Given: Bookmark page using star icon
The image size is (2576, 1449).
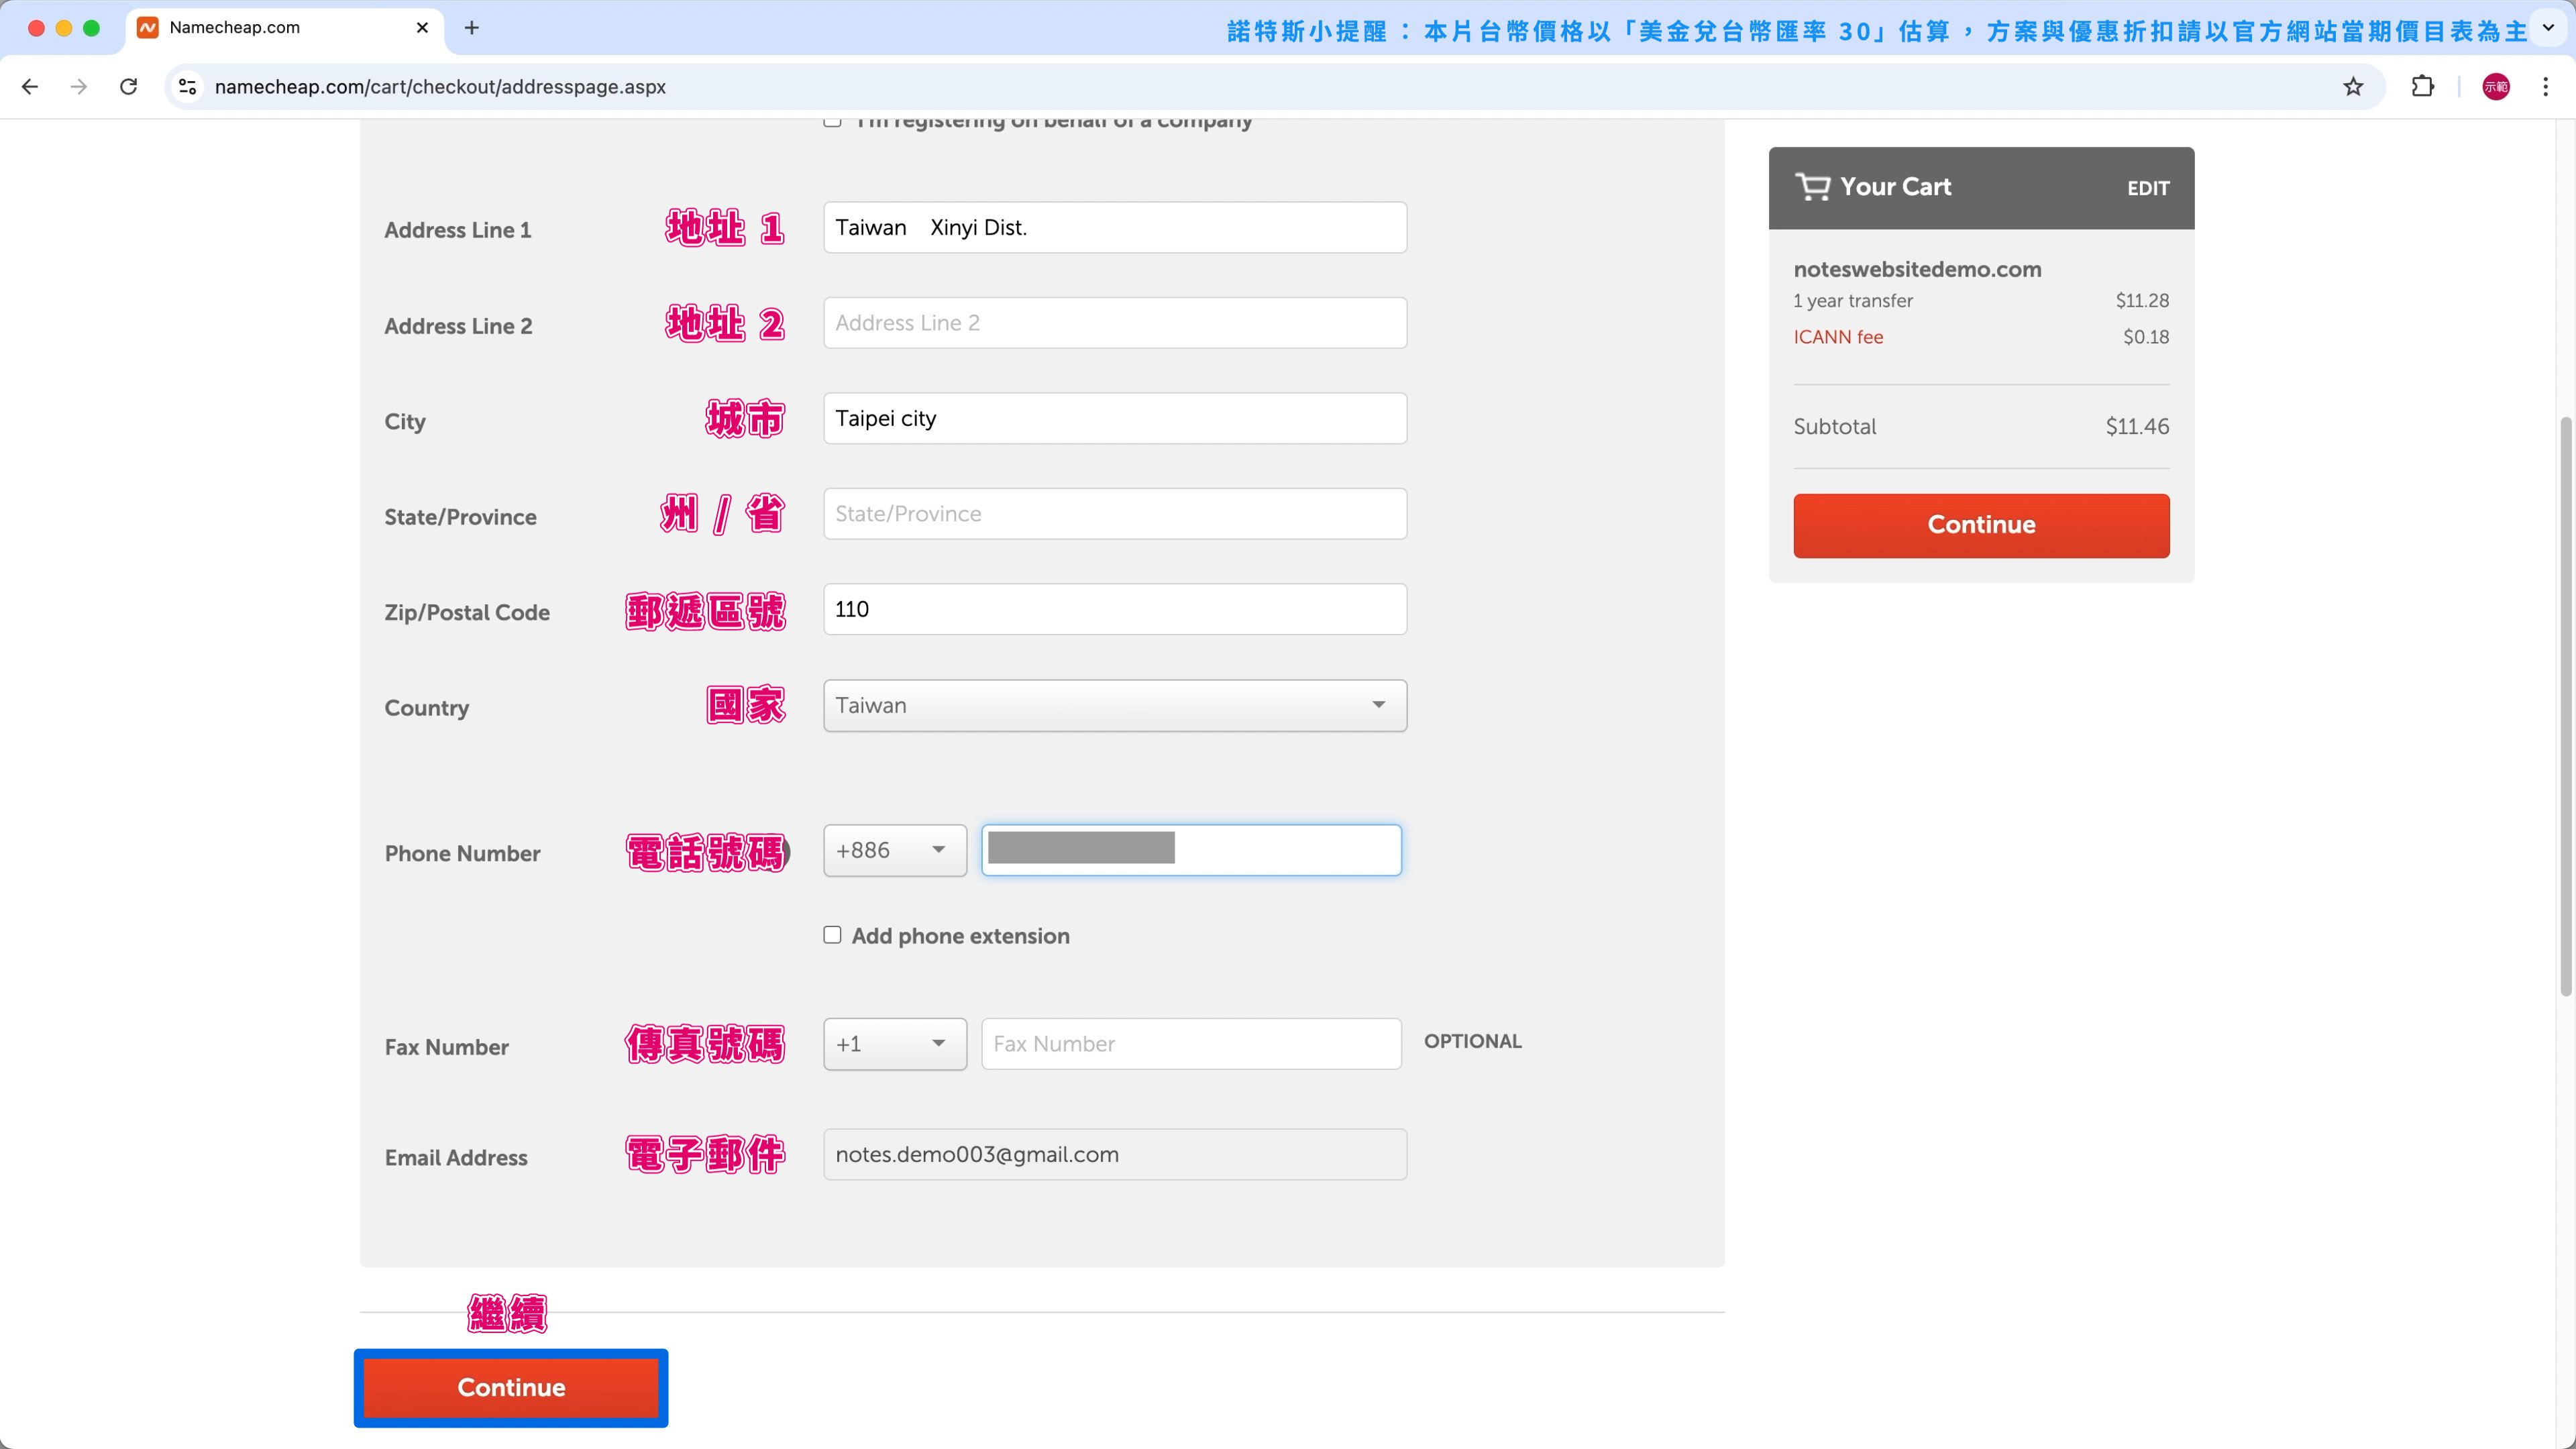Looking at the screenshot, I should coord(2353,87).
